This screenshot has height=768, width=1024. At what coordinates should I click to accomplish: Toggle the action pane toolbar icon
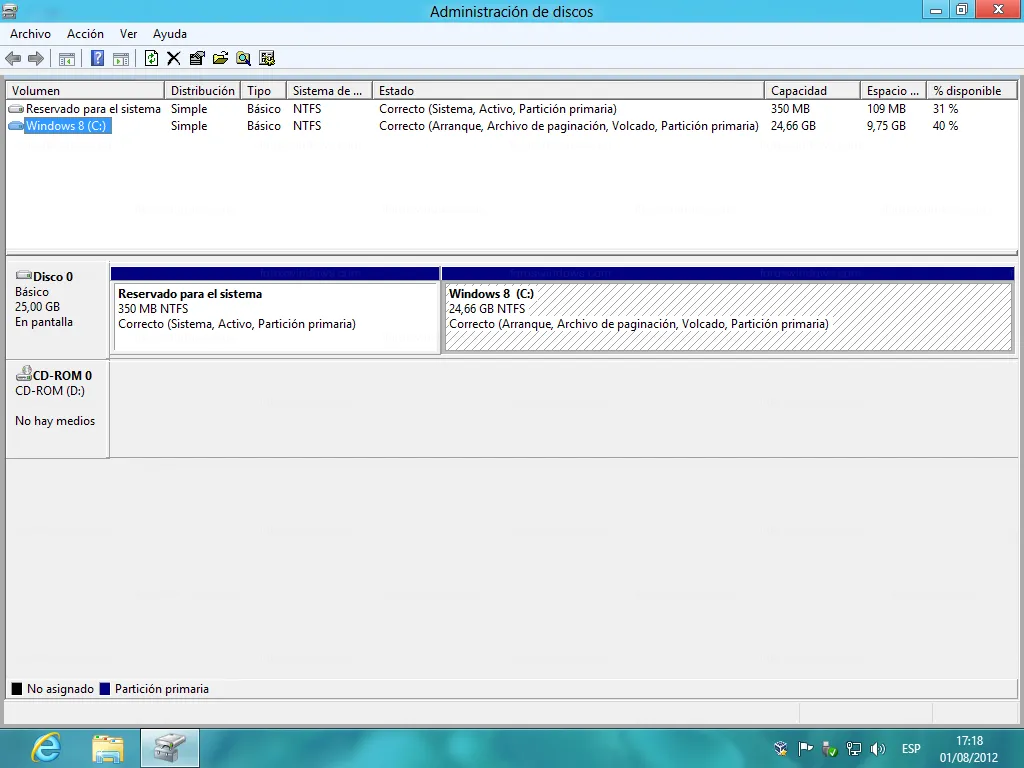tap(121, 59)
